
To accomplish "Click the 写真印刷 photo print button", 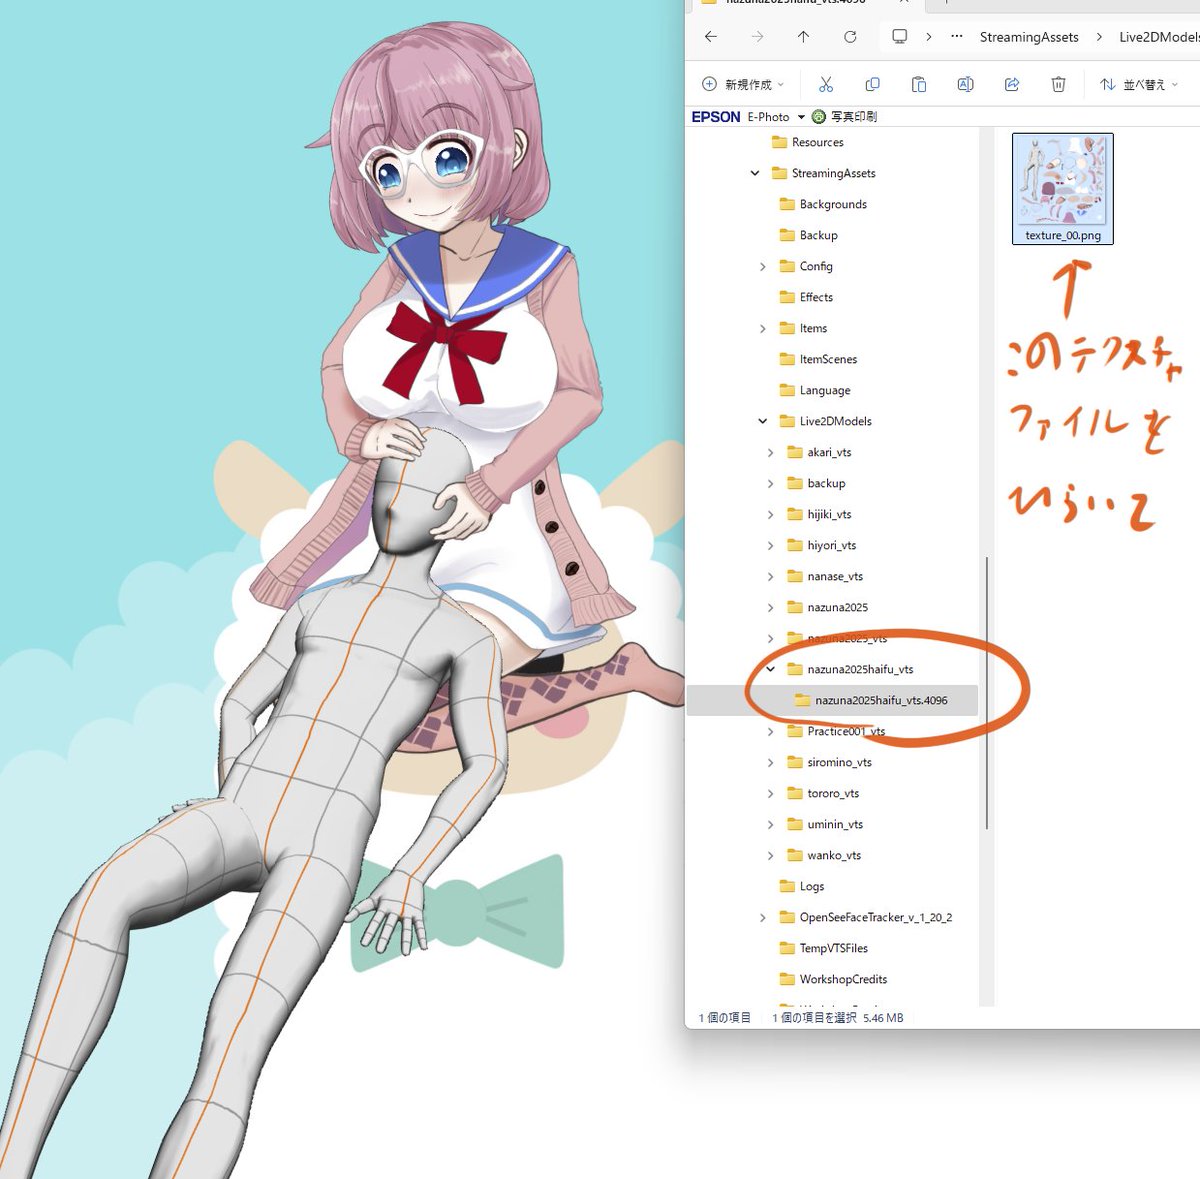I will pos(845,117).
